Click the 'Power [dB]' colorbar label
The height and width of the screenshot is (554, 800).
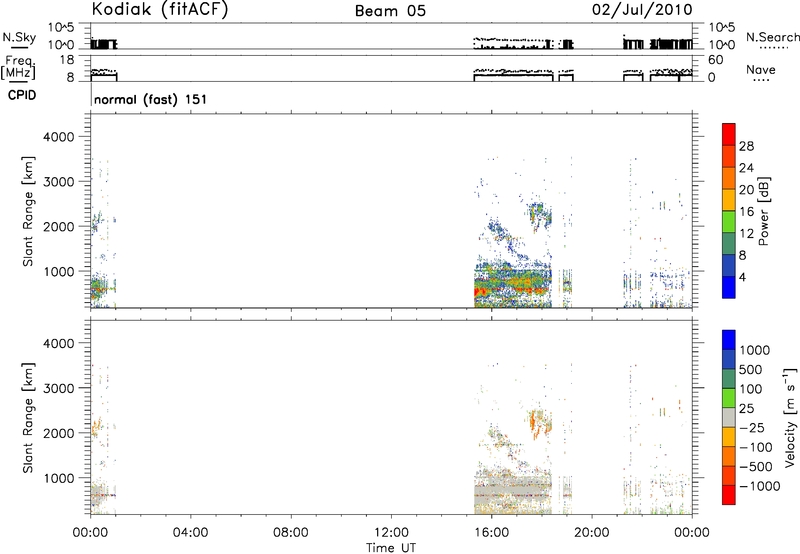click(764, 211)
